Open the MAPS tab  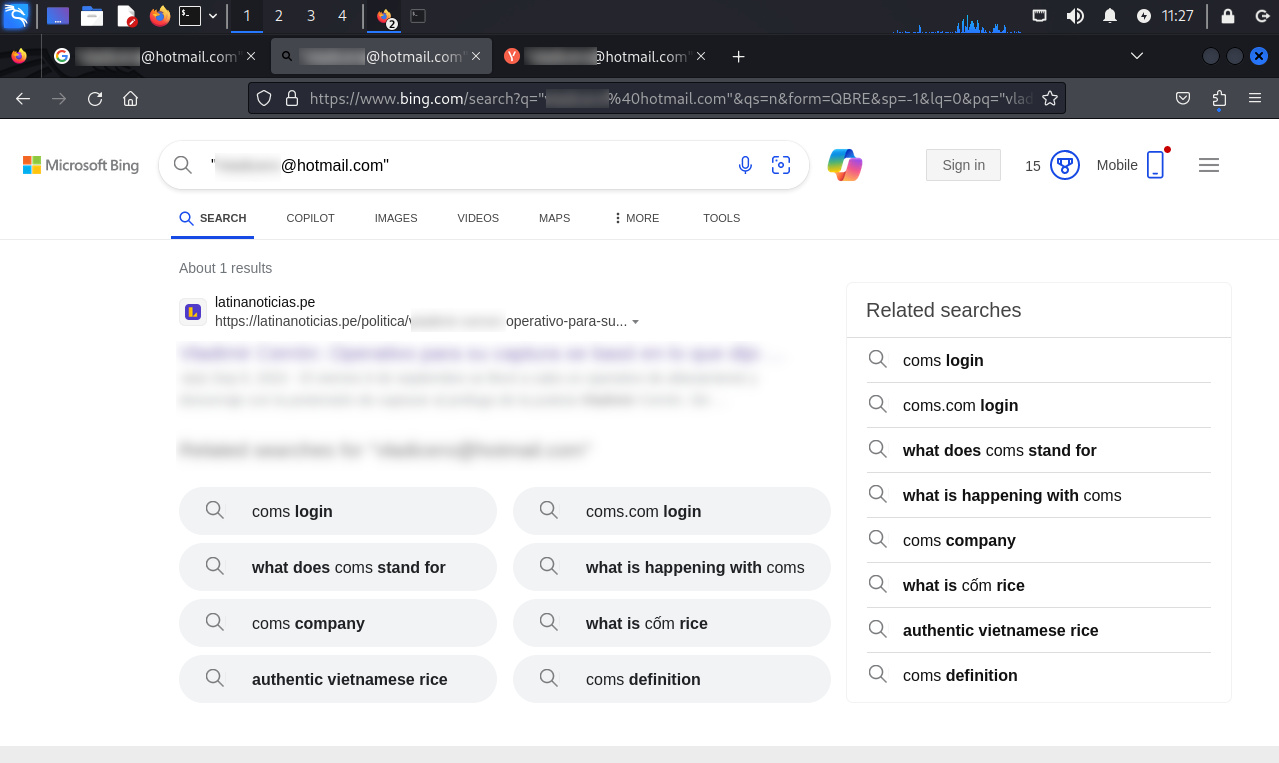(554, 218)
